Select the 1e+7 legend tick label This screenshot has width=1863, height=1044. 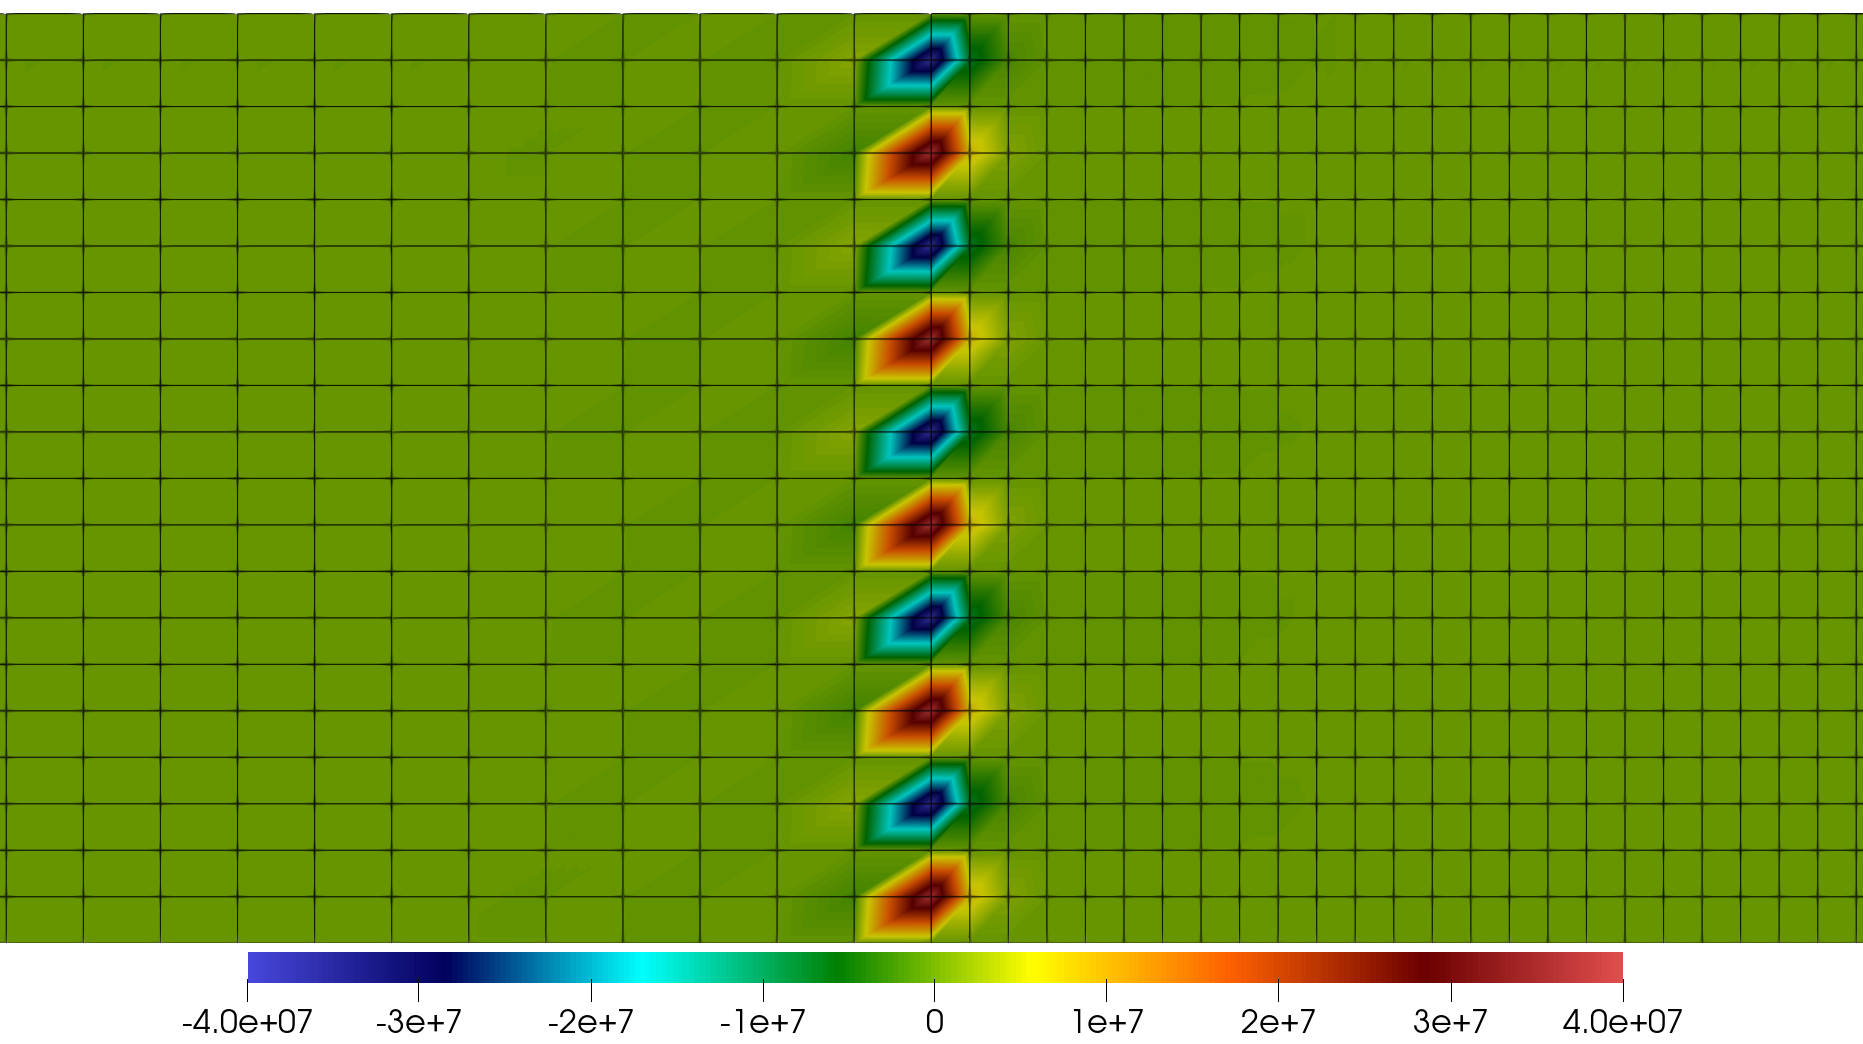[1107, 1021]
